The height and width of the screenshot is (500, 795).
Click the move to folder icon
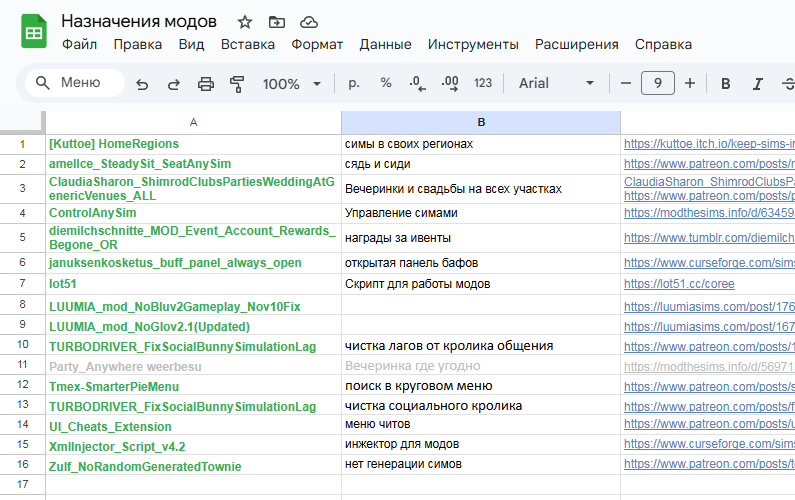tap(277, 22)
